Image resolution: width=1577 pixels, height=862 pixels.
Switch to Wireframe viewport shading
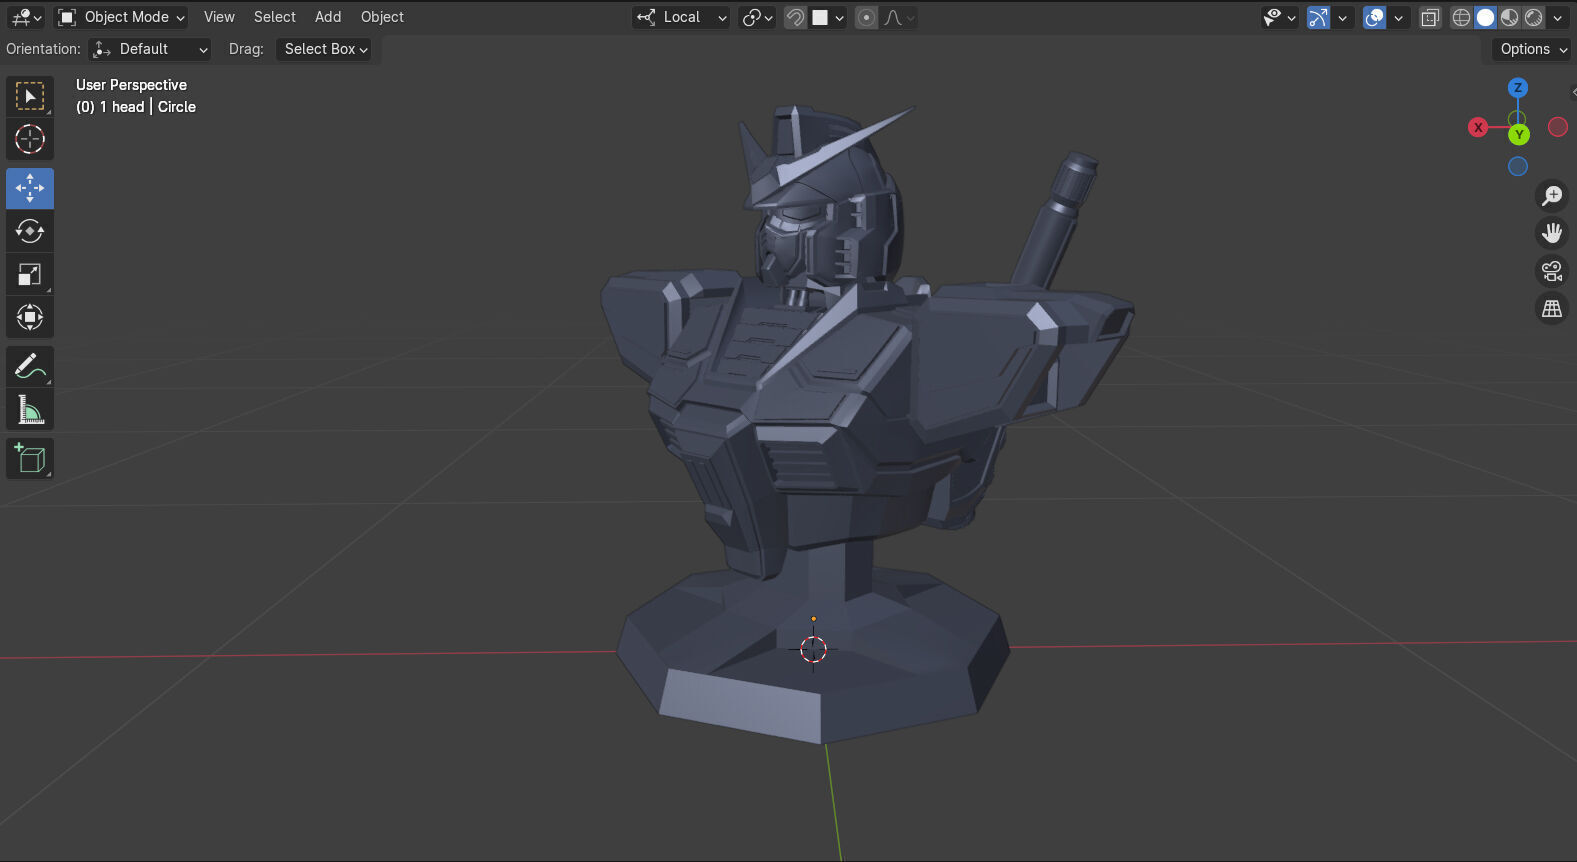(1462, 17)
